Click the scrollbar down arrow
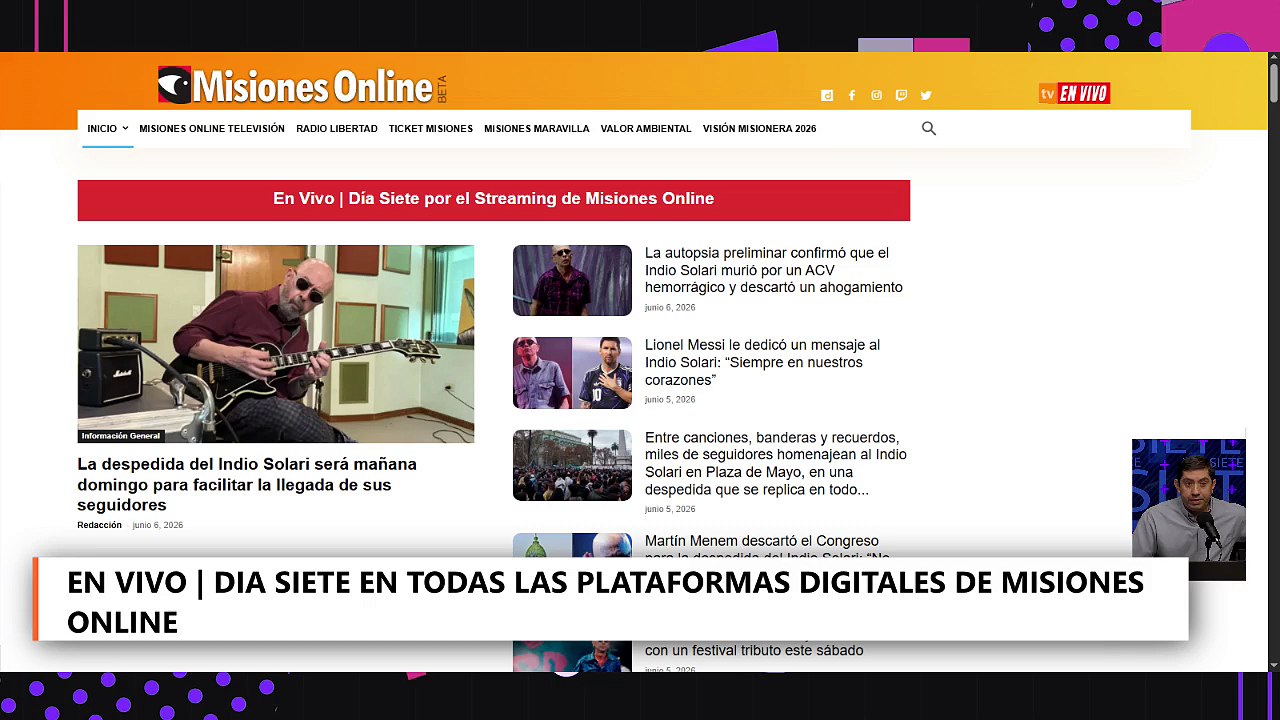Image resolution: width=1280 pixels, height=720 pixels. click(x=1274, y=664)
